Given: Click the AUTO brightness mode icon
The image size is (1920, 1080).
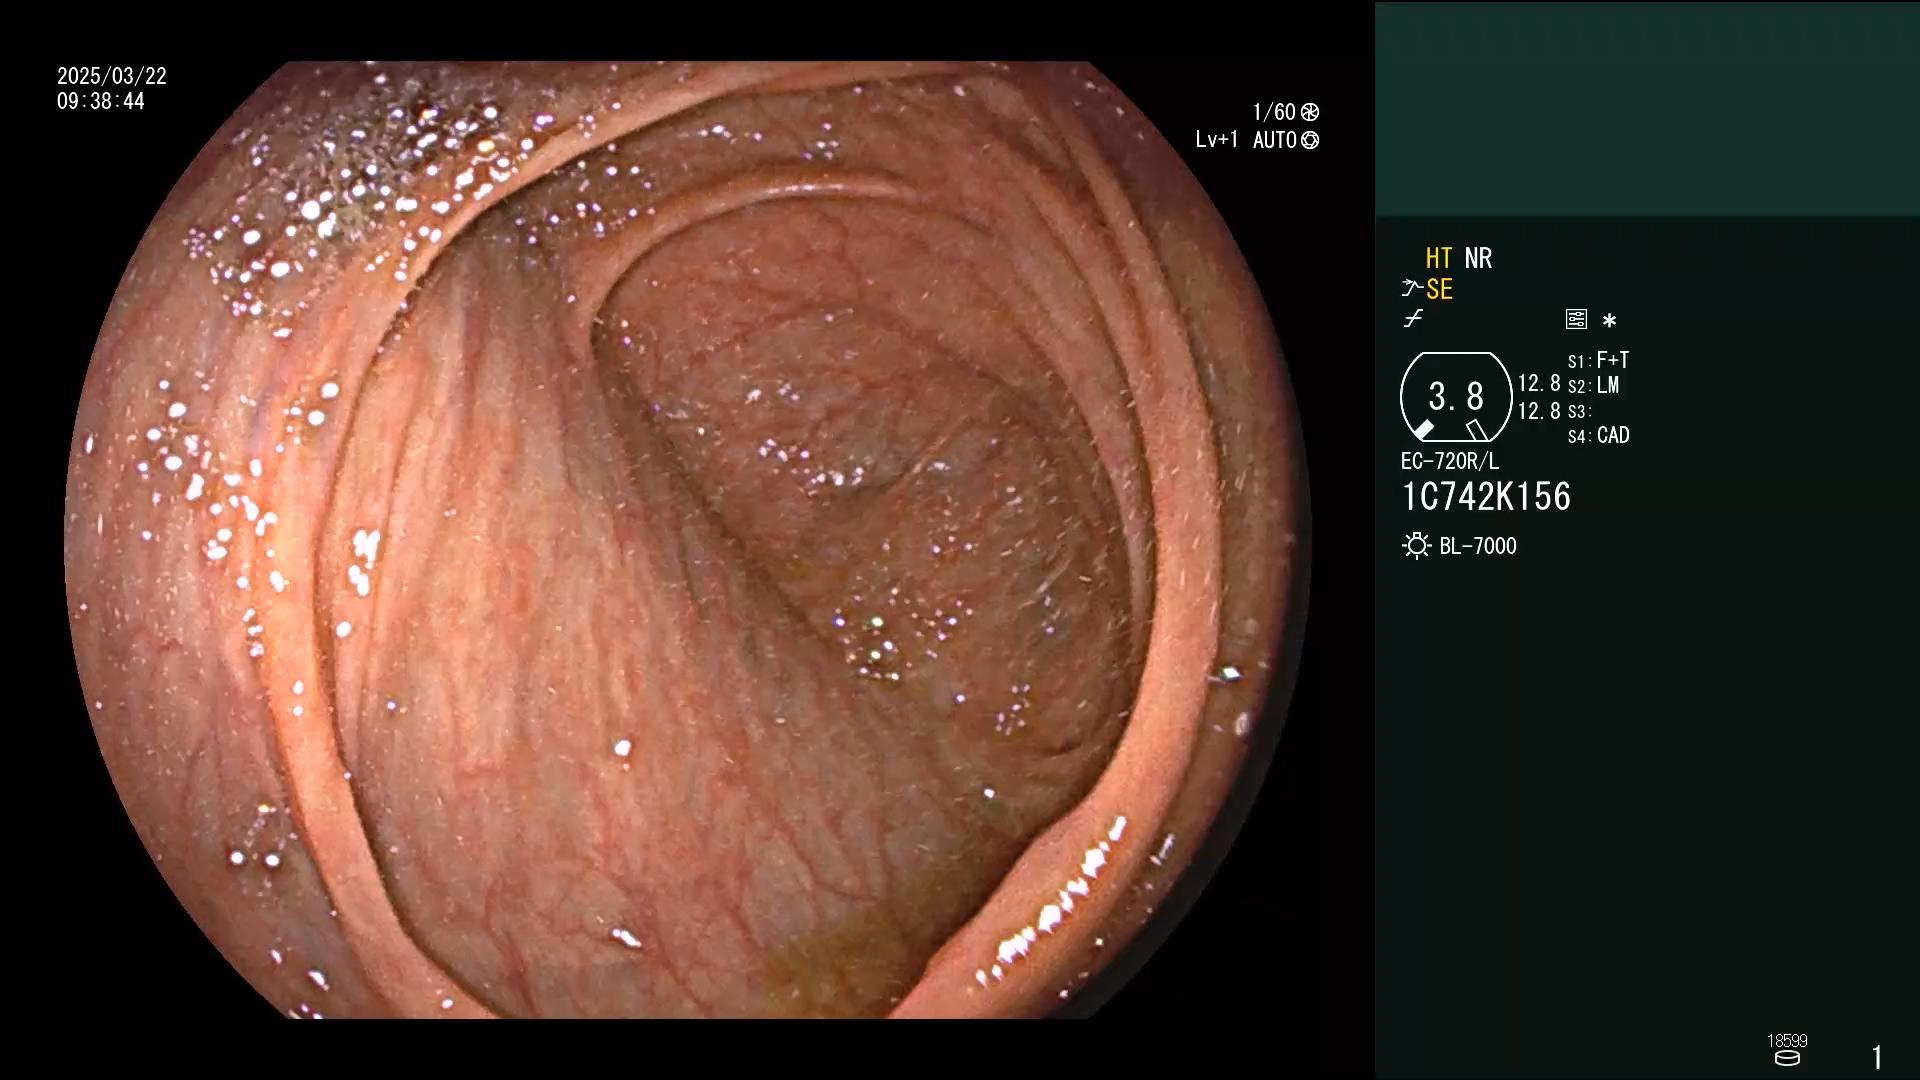Looking at the screenshot, I should click(1310, 140).
